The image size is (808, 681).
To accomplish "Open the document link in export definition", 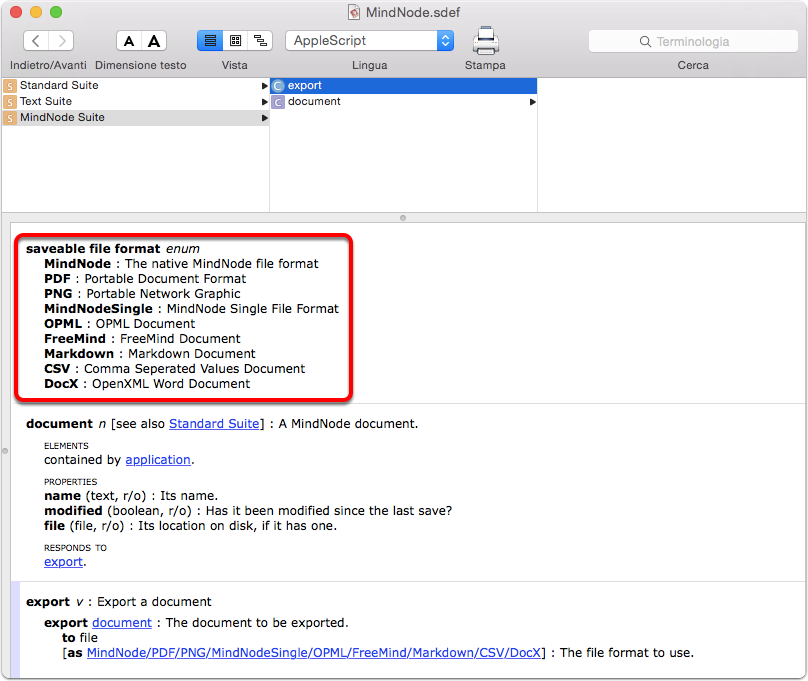I will [x=122, y=622].
